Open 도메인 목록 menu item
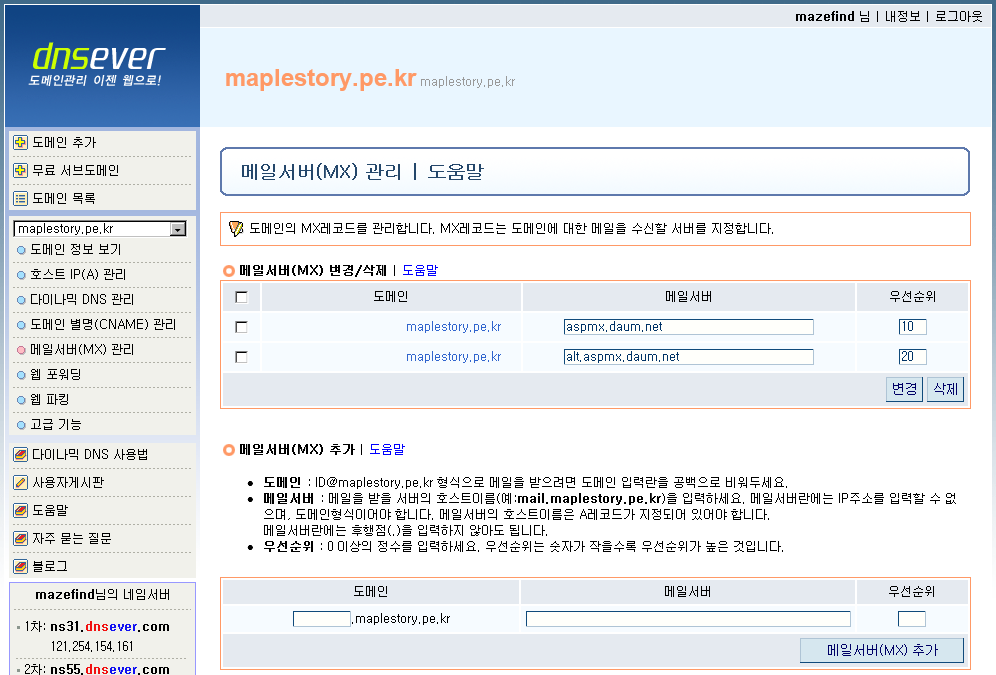 (x=64, y=198)
